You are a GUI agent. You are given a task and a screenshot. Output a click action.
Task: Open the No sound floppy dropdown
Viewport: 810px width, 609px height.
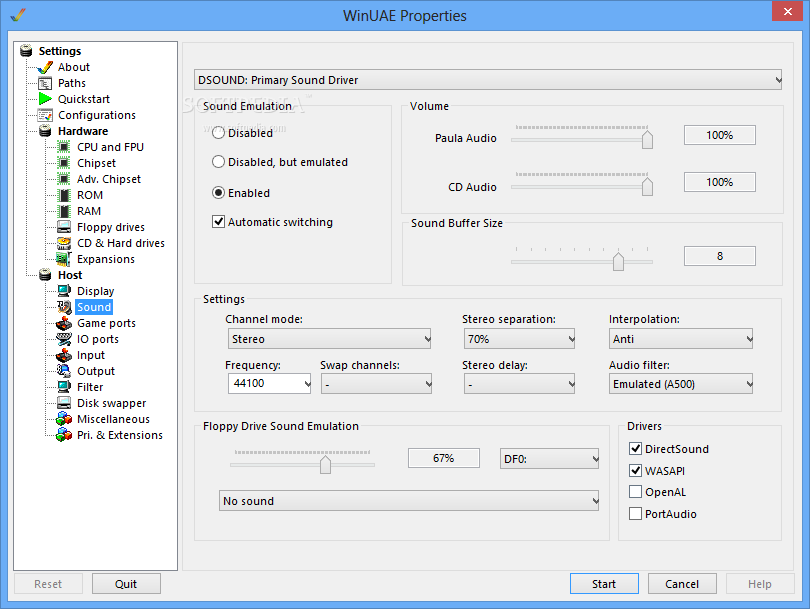[x=409, y=501]
